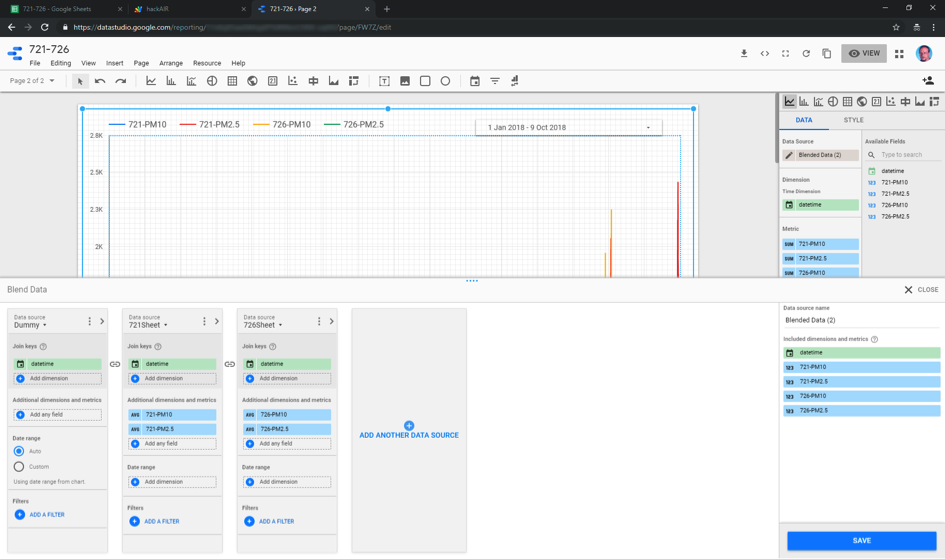Click the share/add people icon
Screen dimensions: 945x559
(x=928, y=81)
